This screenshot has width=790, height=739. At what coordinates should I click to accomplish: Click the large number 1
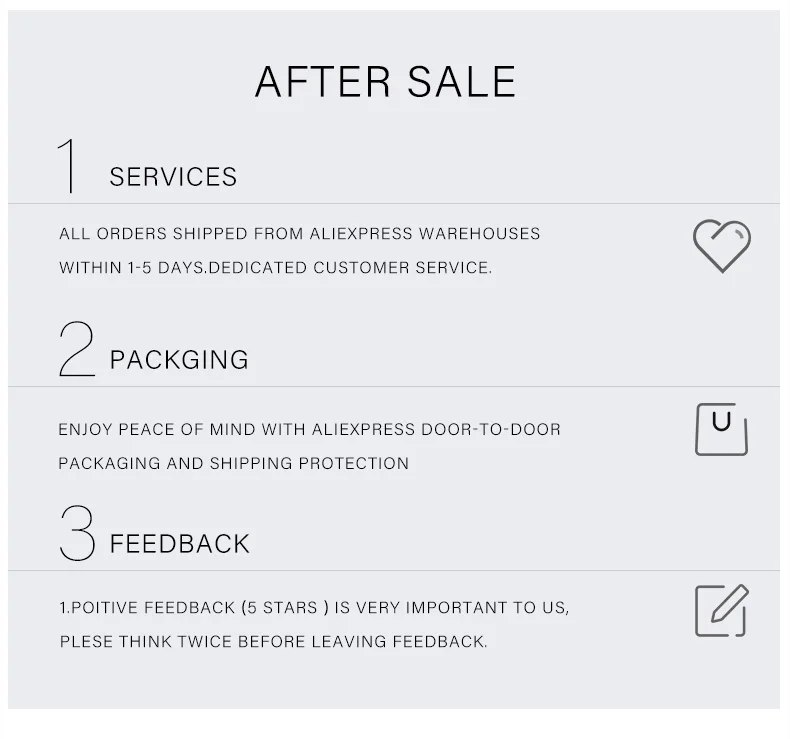tap(69, 166)
